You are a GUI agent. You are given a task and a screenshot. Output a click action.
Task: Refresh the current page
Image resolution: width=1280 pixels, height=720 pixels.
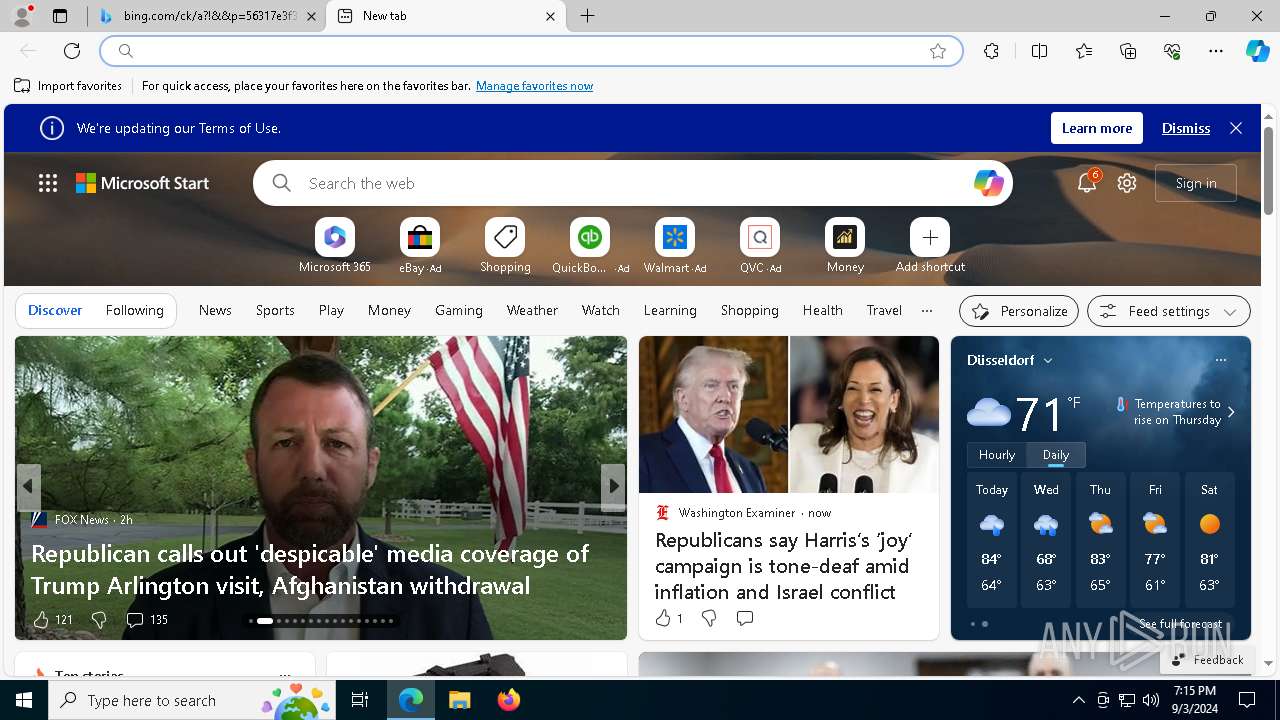[72, 51]
